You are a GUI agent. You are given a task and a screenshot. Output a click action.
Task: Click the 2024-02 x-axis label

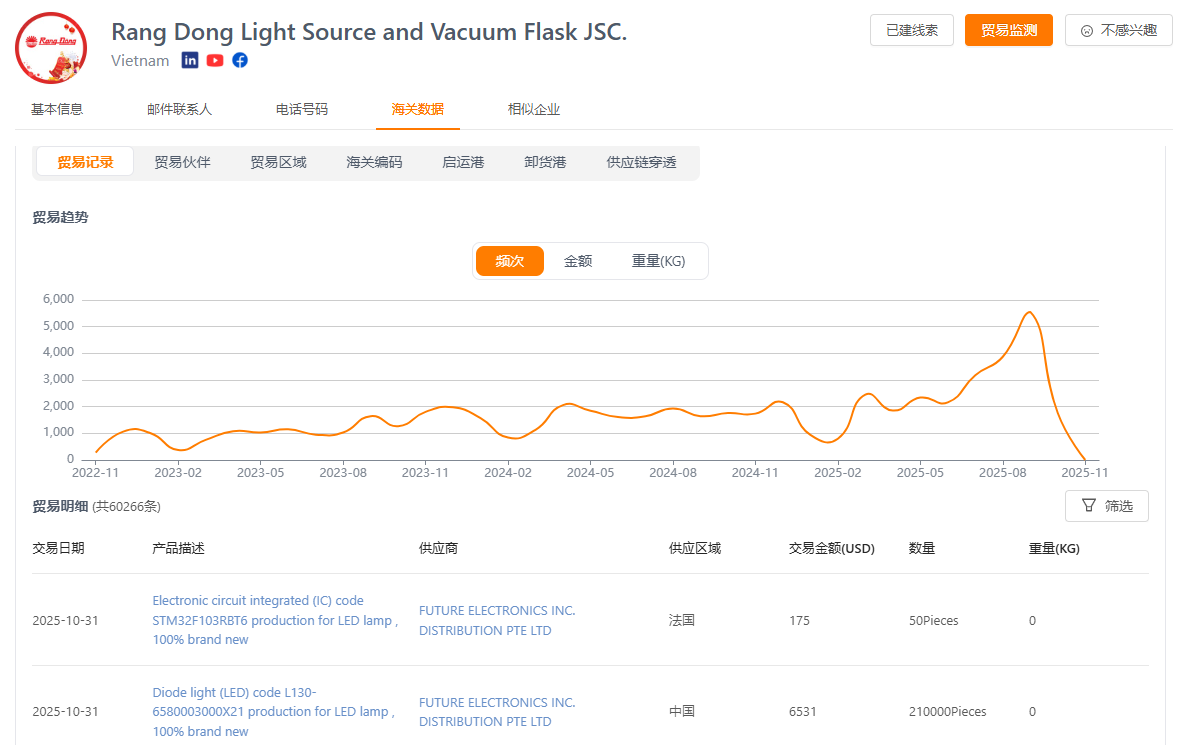[x=507, y=473]
